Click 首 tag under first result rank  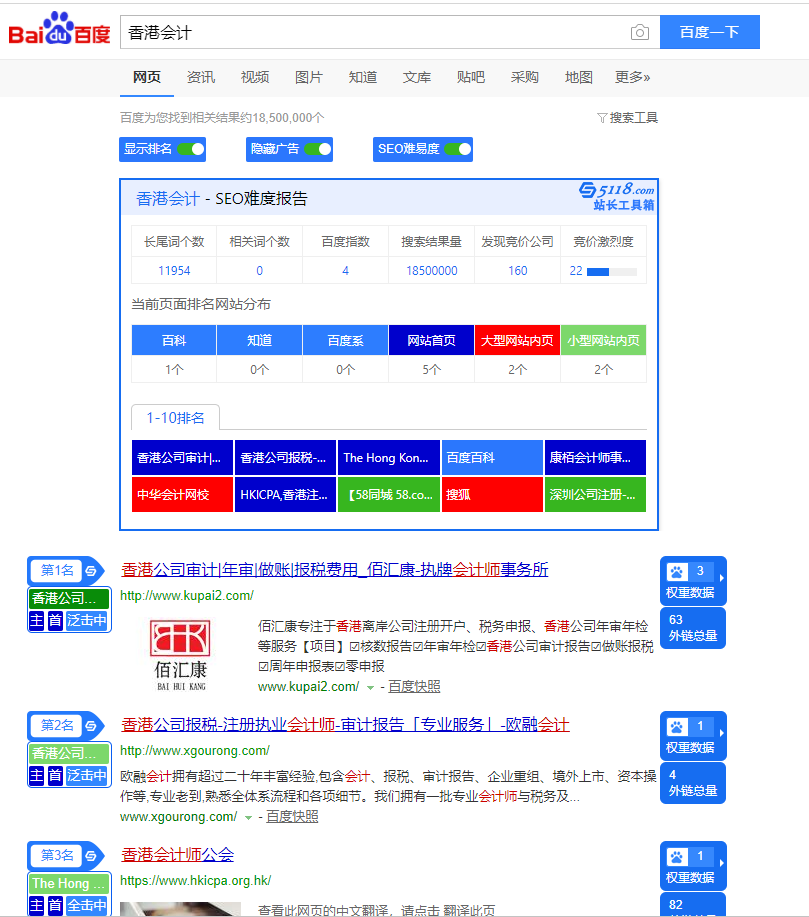click(55, 620)
